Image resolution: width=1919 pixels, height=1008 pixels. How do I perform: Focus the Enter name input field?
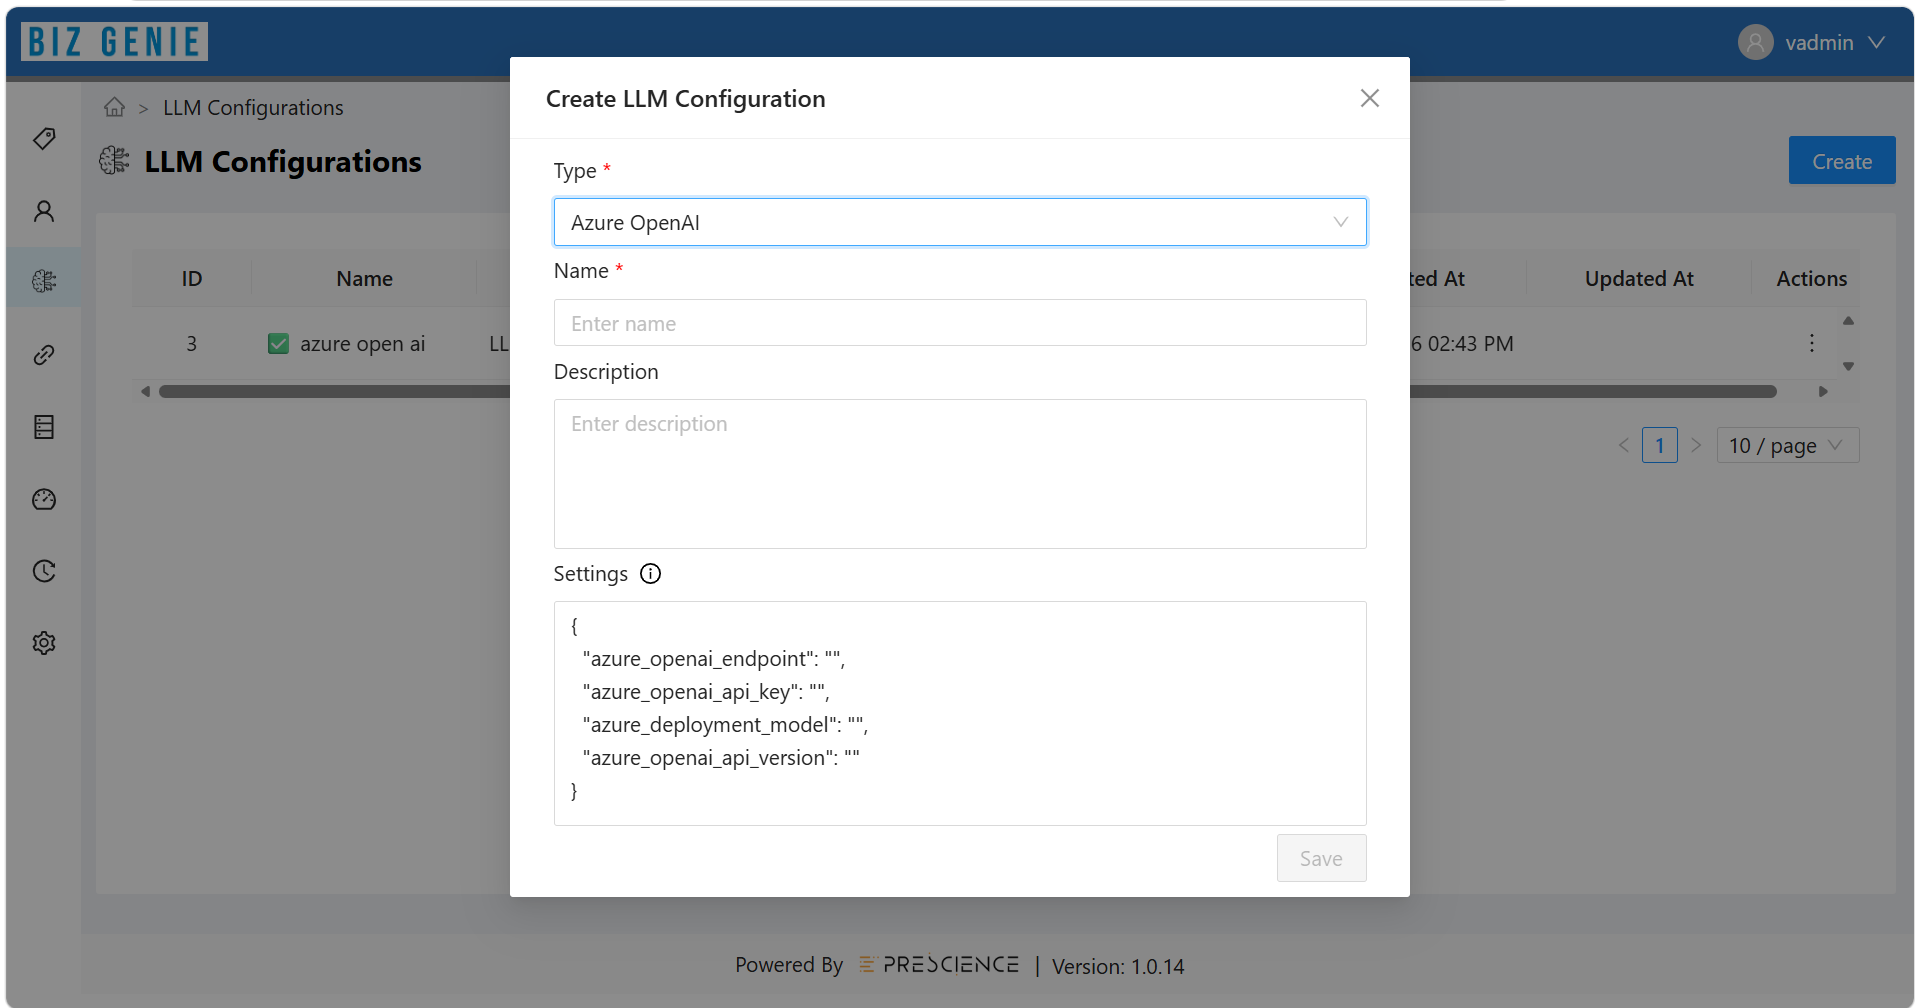point(960,323)
